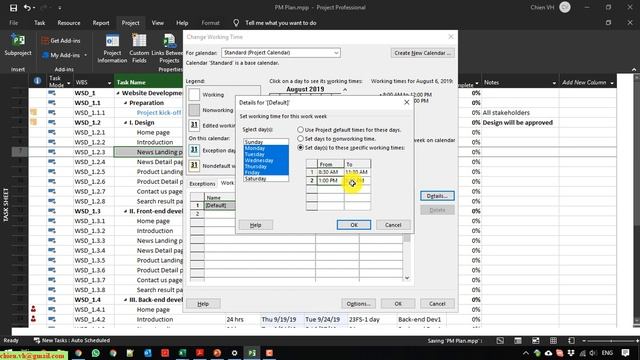Open Add New Column dropdown arrow
The height and width of the screenshot is (360, 640).
click(612, 83)
